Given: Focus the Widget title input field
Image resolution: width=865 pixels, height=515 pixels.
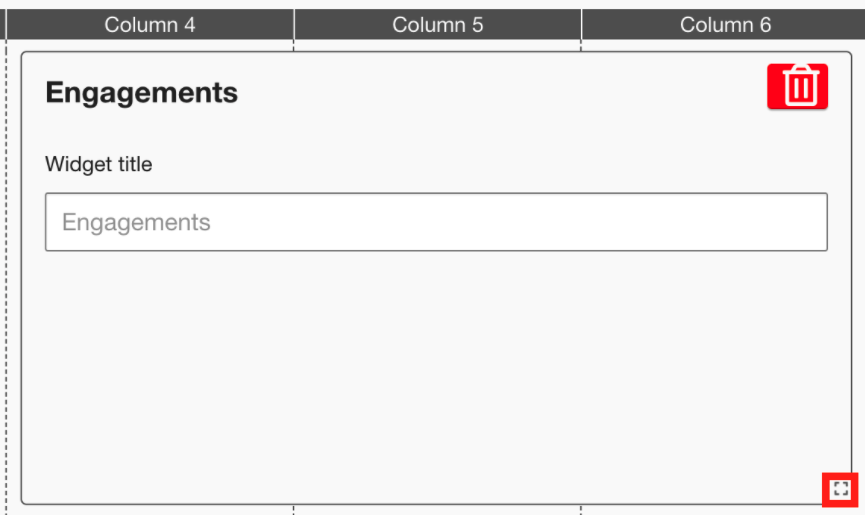Looking at the screenshot, I should coord(436,222).
